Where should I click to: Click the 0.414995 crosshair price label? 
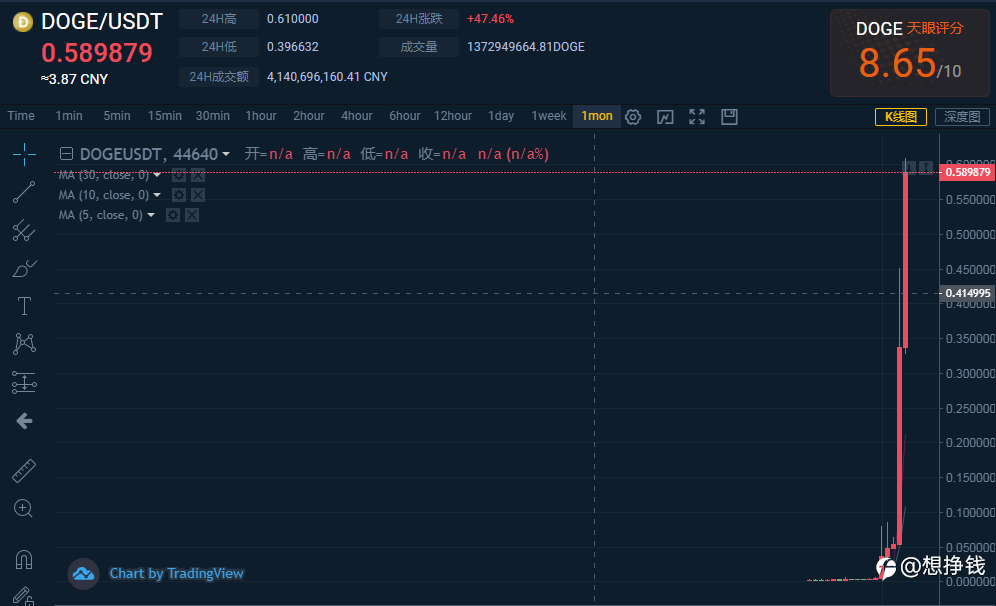pyautogui.click(x=967, y=293)
